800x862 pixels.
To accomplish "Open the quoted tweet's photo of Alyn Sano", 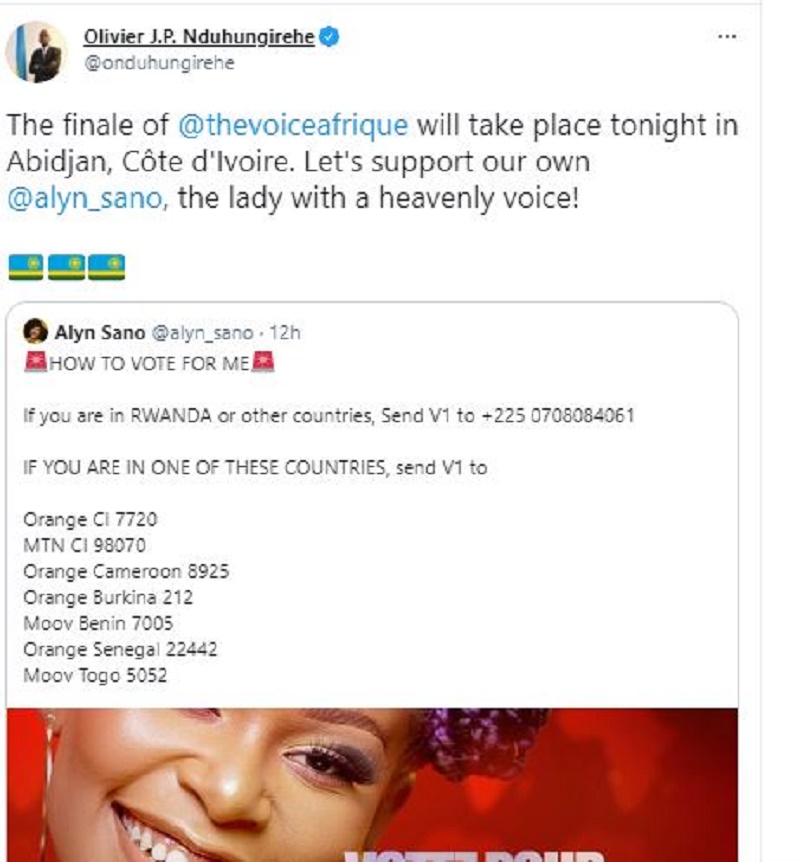I will 372,785.
